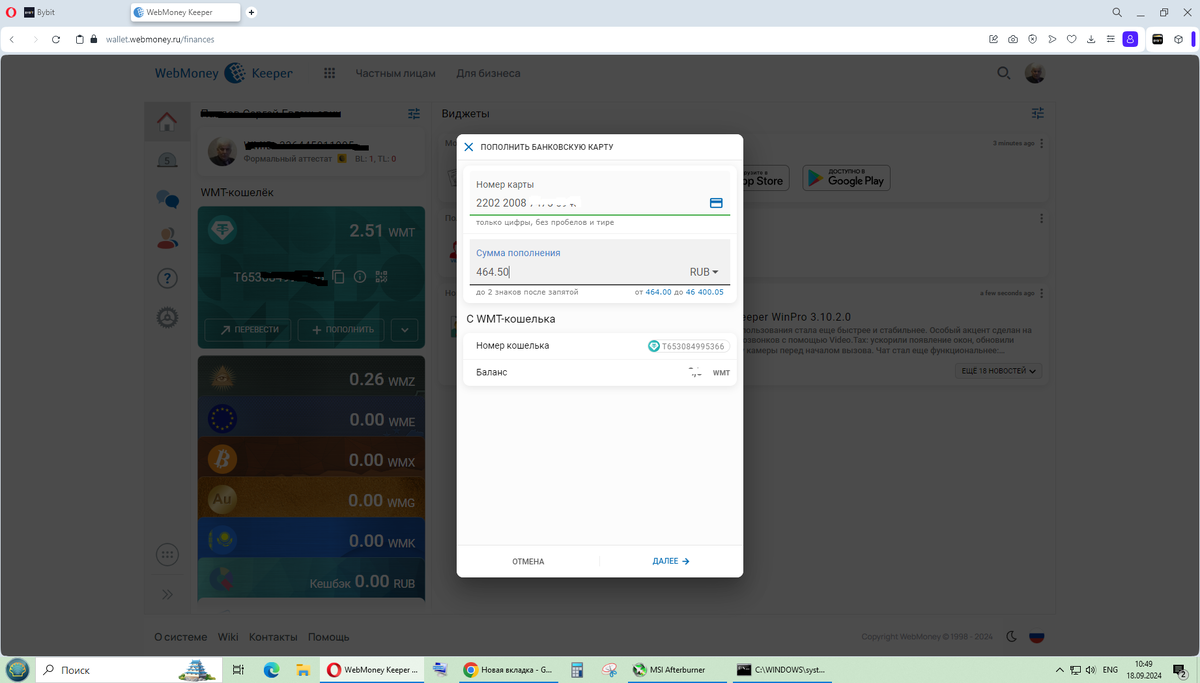Viewport: 1200px width, 683px height.
Task: Open the invoices sidebar icon with badge 5
Action: [x=167, y=161]
